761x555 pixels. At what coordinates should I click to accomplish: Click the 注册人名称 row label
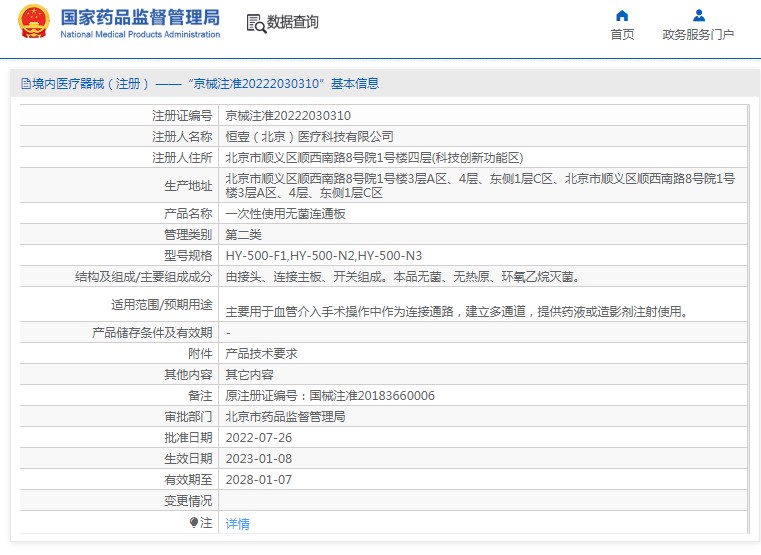tap(182, 137)
